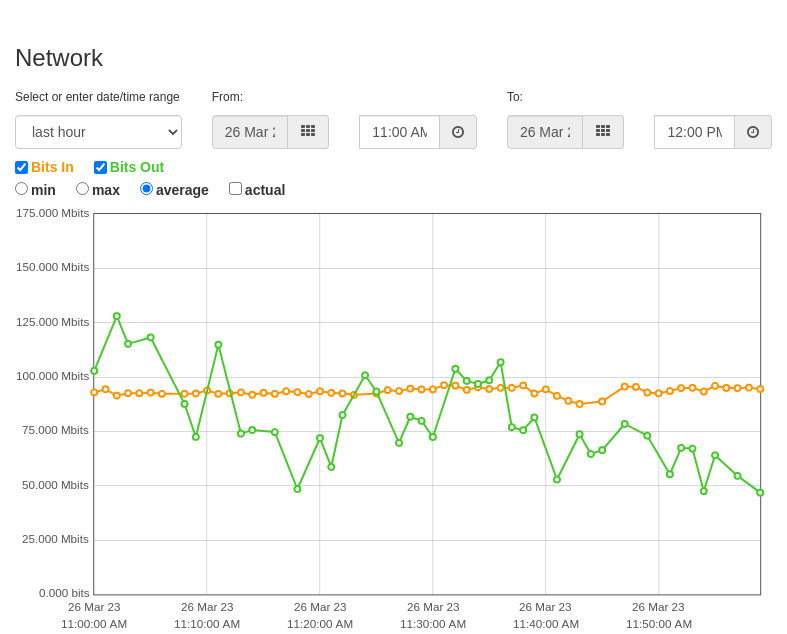This screenshot has height=634, width=787.
Task: Click the last green data point at chart end
Action: (x=760, y=493)
